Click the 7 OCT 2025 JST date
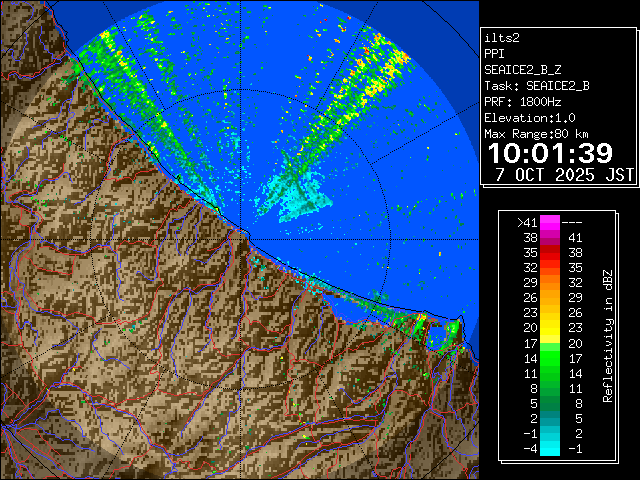This screenshot has width=640, height=480. coord(565,174)
